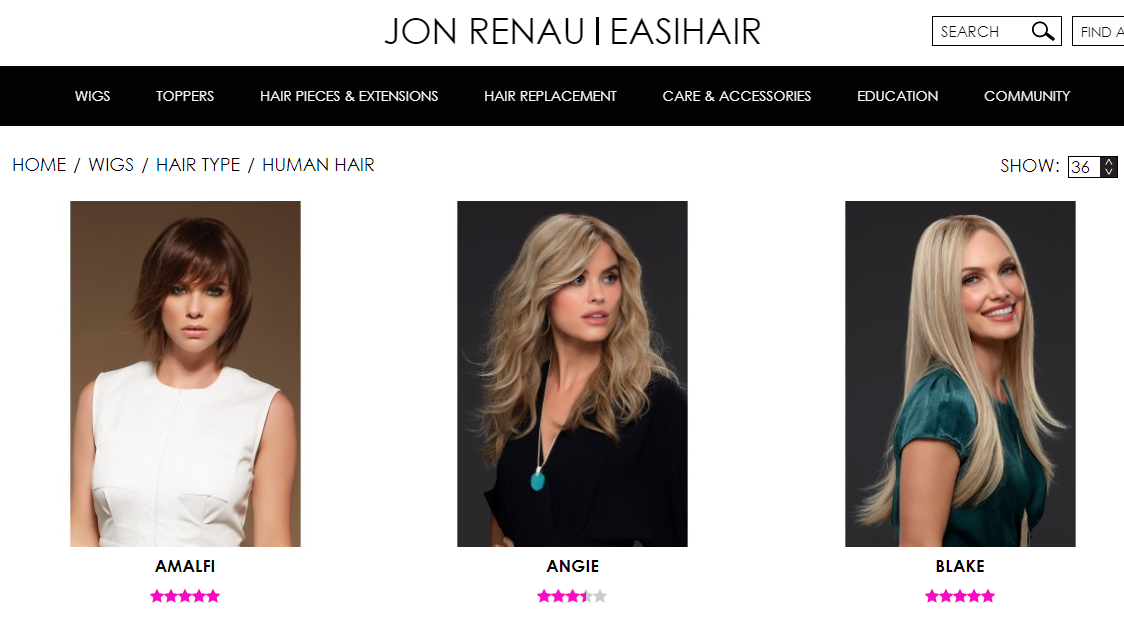
Task: Open Hair Pieces & Extensions menu
Action: 349,96
